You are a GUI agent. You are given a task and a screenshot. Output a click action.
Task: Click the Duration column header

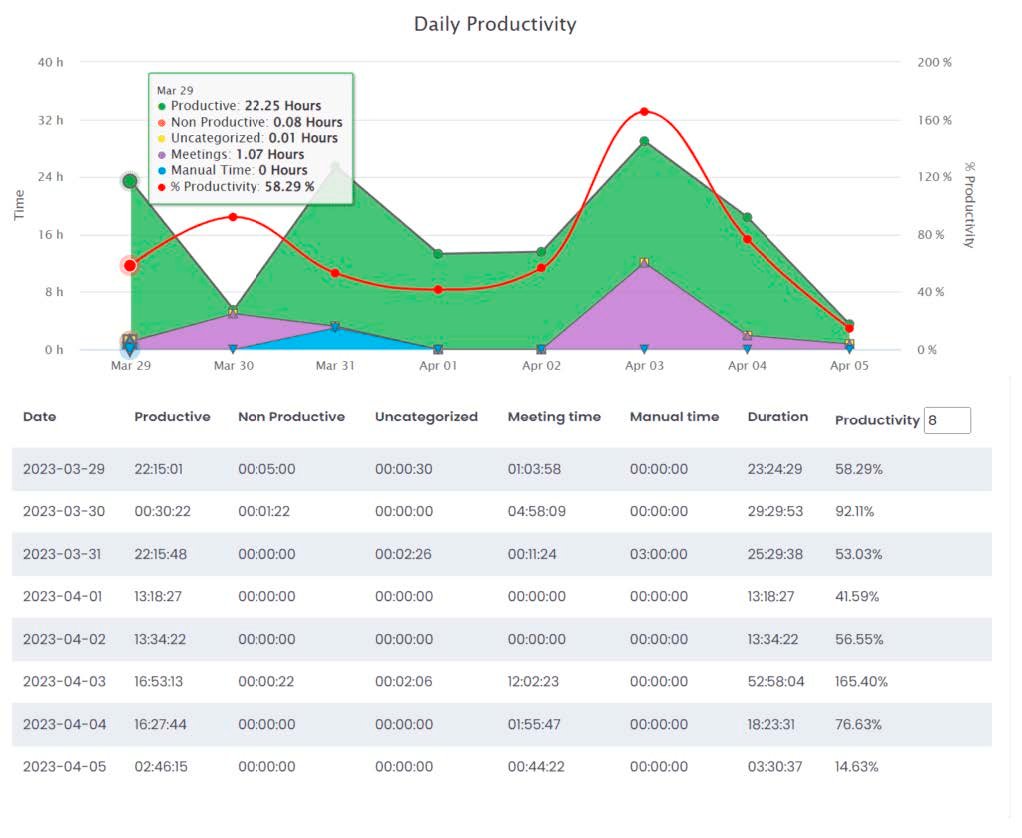(777, 417)
